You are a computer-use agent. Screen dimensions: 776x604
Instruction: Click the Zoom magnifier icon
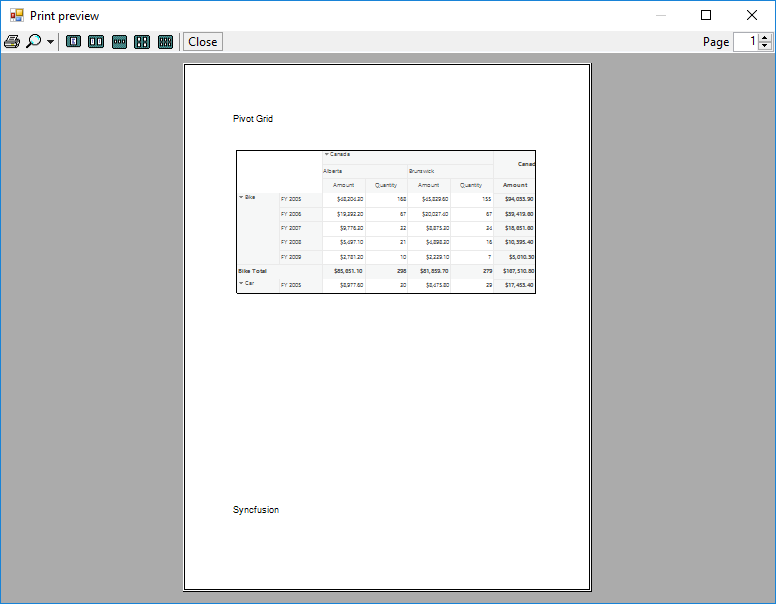[x=34, y=42]
